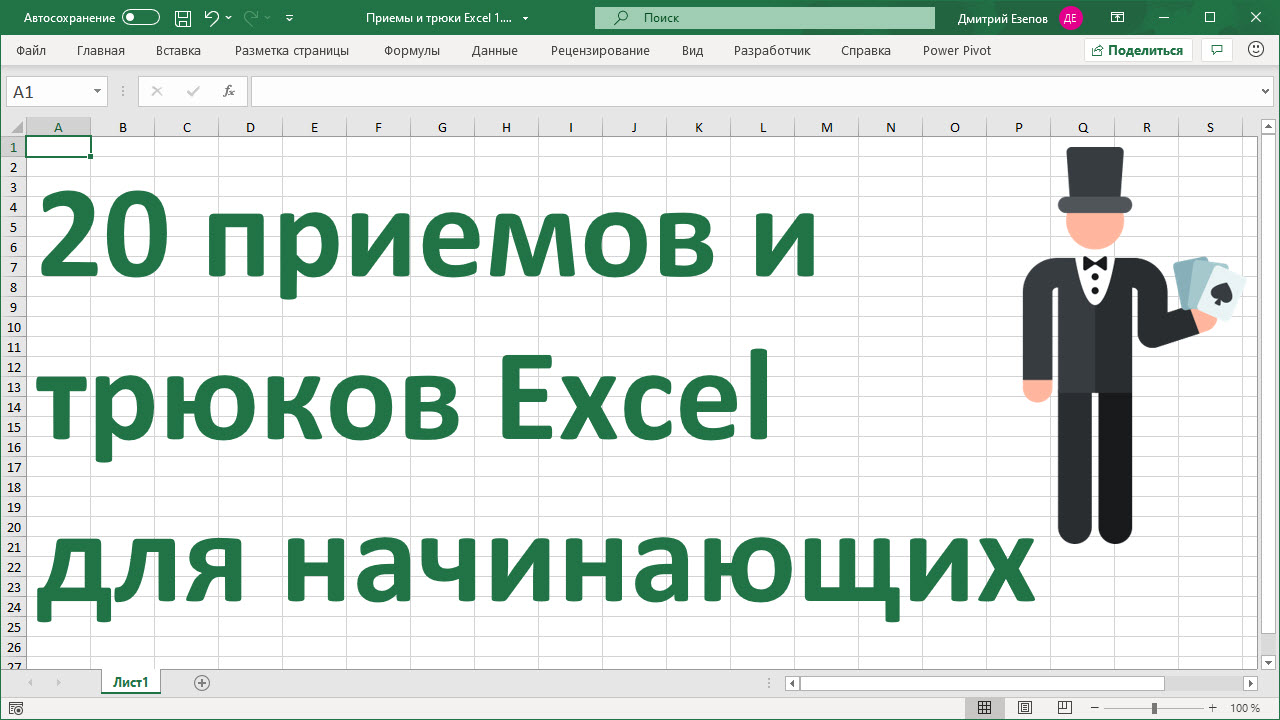Image resolution: width=1280 pixels, height=720 pixels.
Task: Select row header 13
Action: (x=13, y=387)
